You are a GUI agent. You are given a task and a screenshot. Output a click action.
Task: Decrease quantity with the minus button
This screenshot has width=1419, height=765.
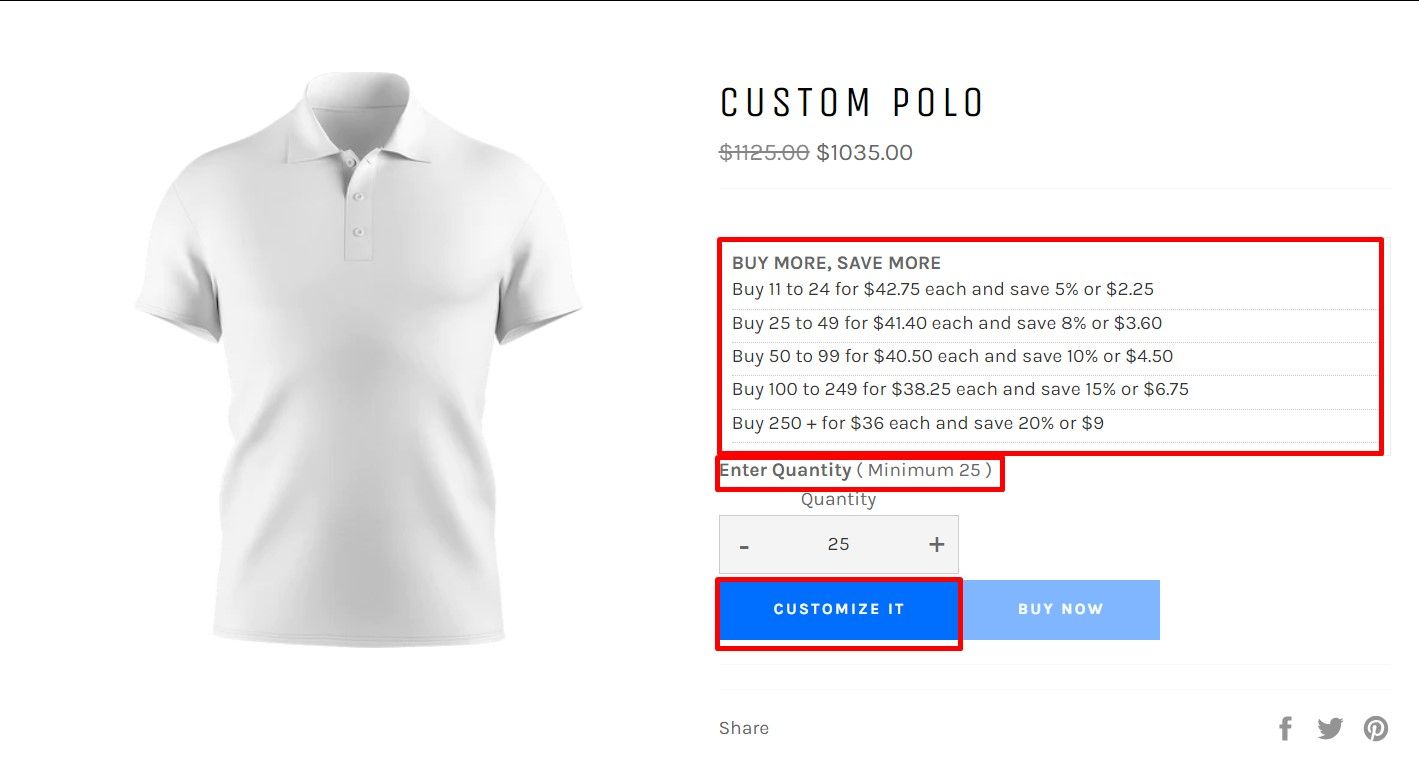click(x=744, y=545)
